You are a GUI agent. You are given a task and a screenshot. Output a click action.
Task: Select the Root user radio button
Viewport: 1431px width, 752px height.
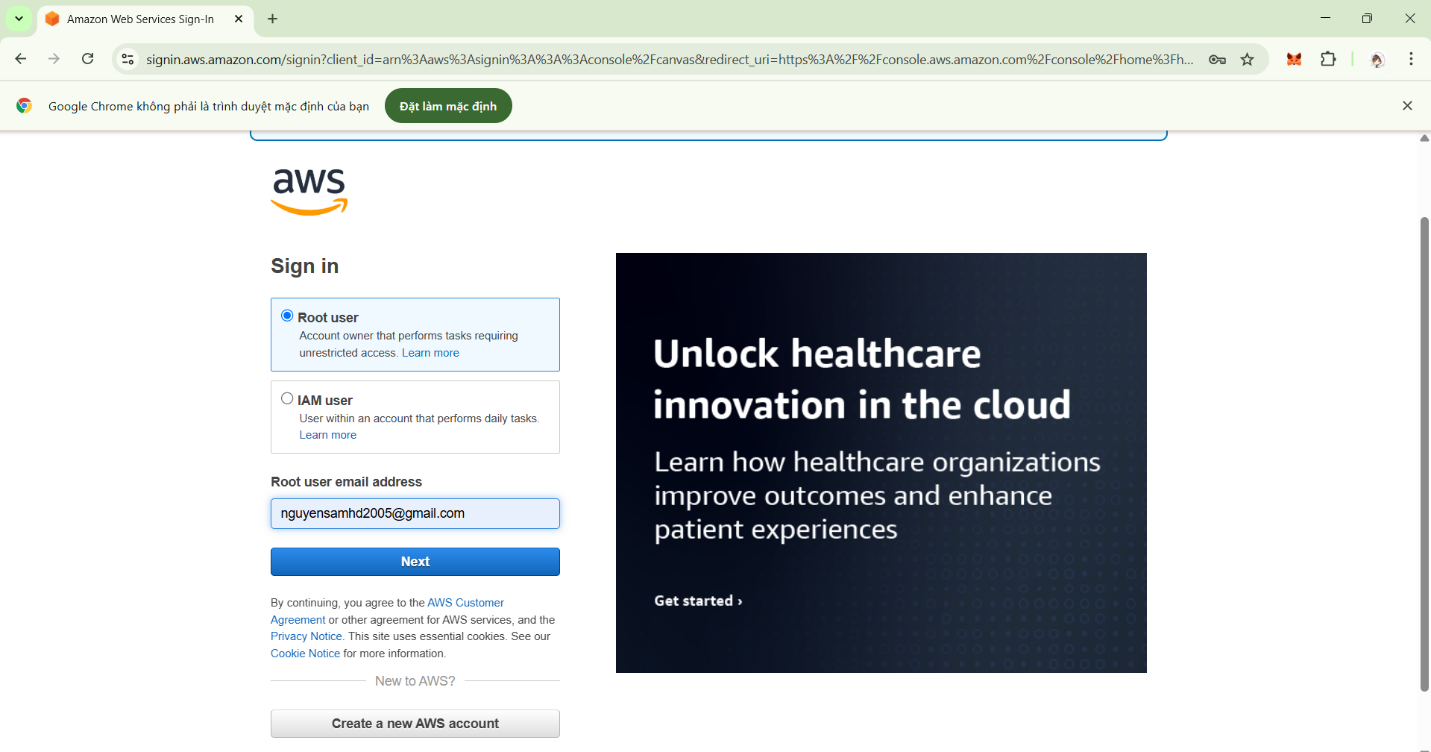(287, 314)
